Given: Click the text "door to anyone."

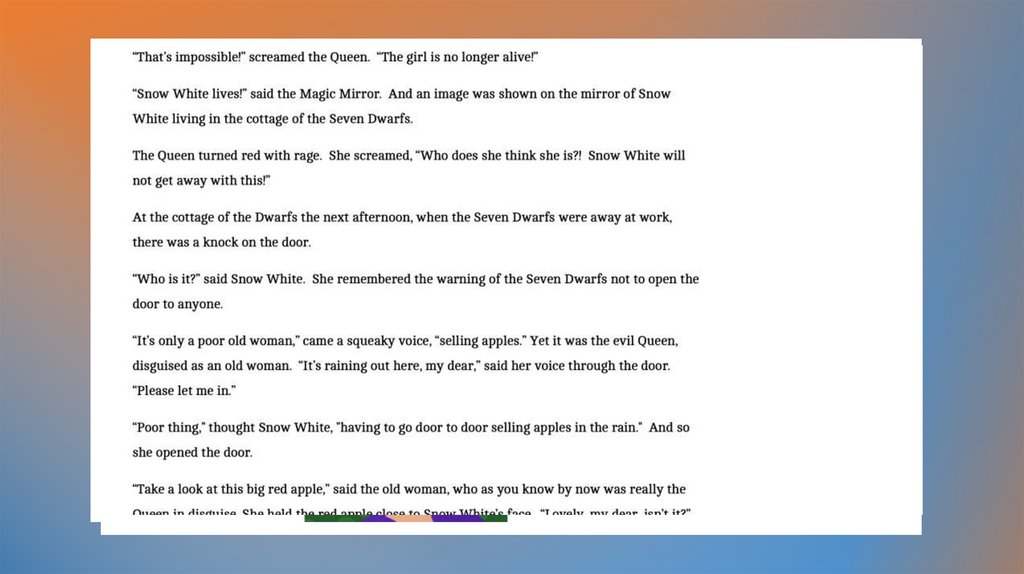Looking at the screenshot, I should (x=178, y=304).
